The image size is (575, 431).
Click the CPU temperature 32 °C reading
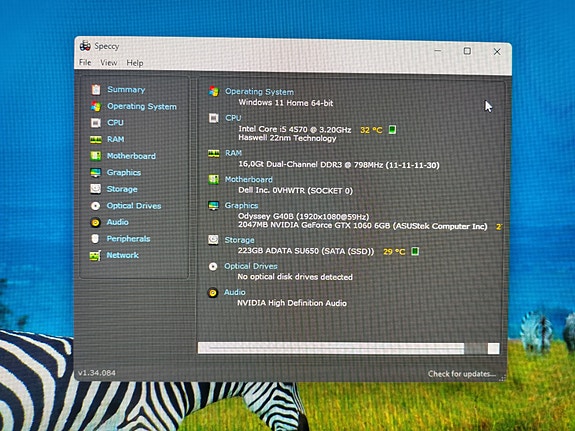coord(371,130)
